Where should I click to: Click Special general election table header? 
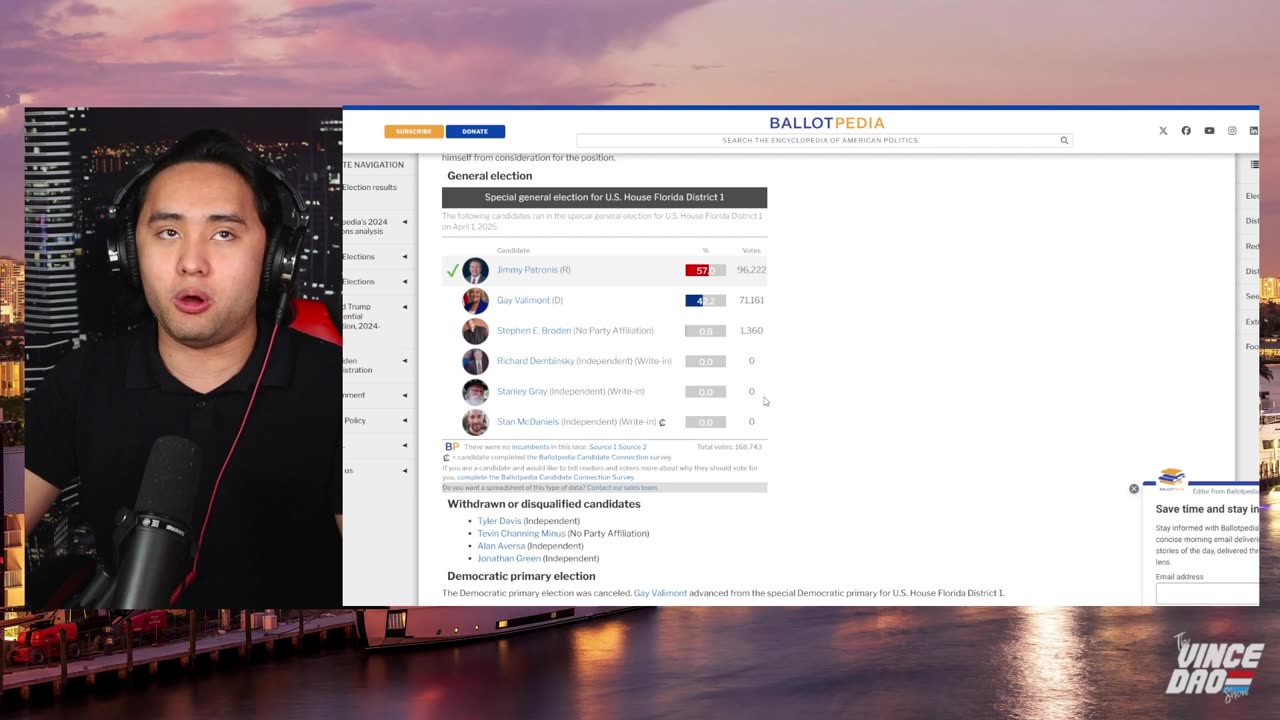(x=604, y=197)
